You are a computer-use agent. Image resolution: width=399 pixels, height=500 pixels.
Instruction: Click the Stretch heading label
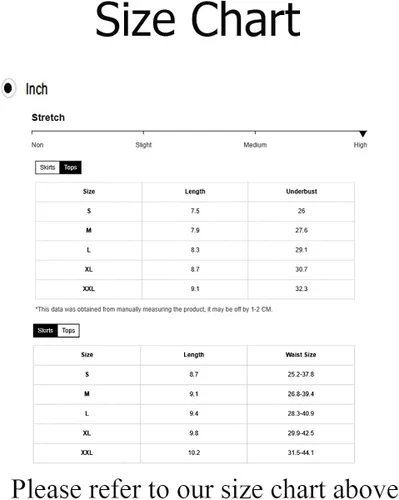[x=48, y=117]
